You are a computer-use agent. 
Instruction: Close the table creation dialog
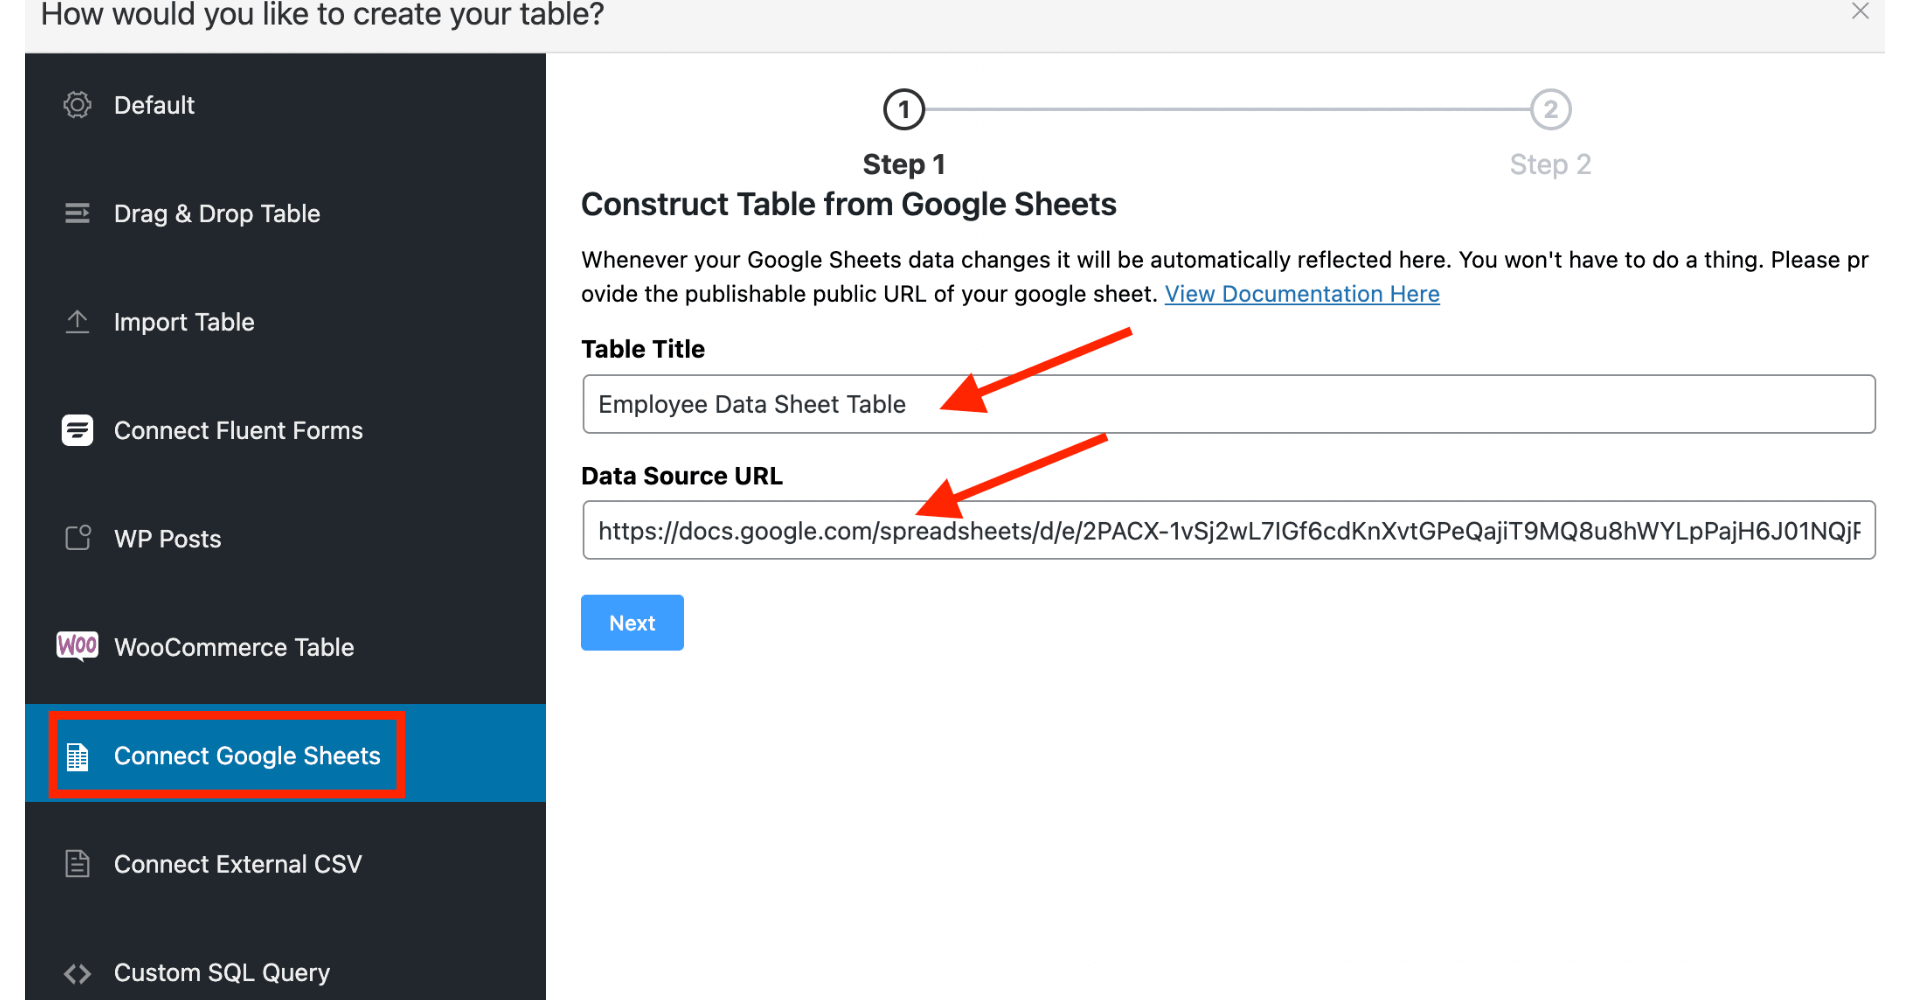1860,12
